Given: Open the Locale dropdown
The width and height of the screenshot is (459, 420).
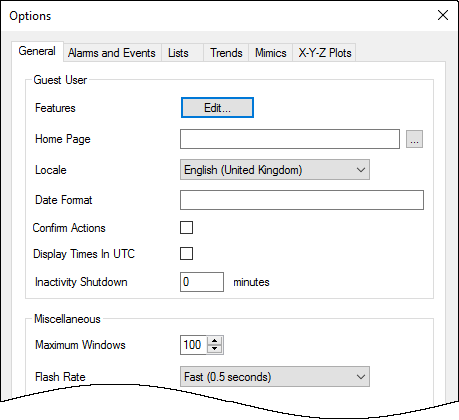Looking at the screenshot, I should pos(275,170).
